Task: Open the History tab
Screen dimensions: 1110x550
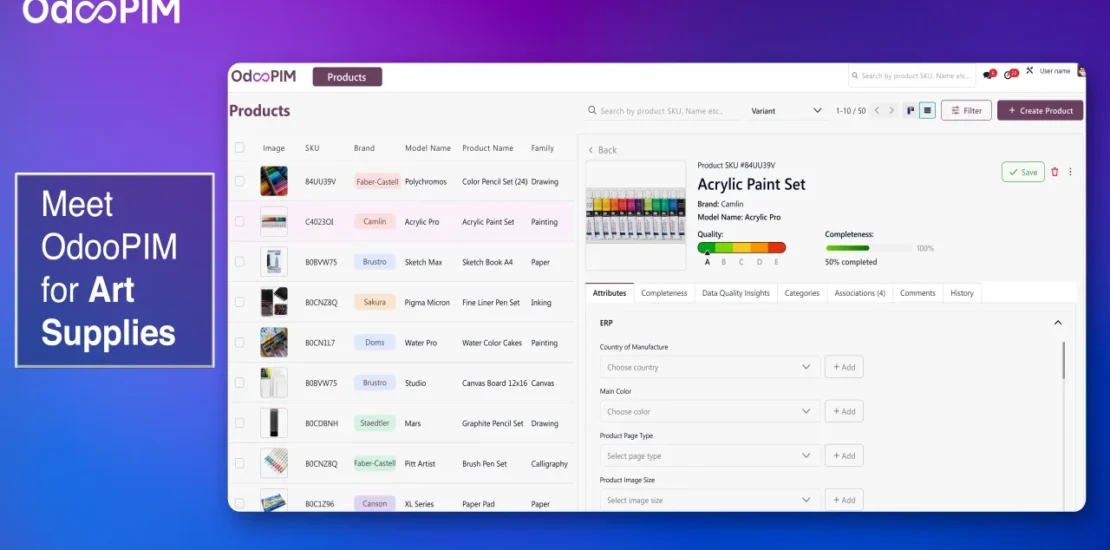Action: point(962,293)
